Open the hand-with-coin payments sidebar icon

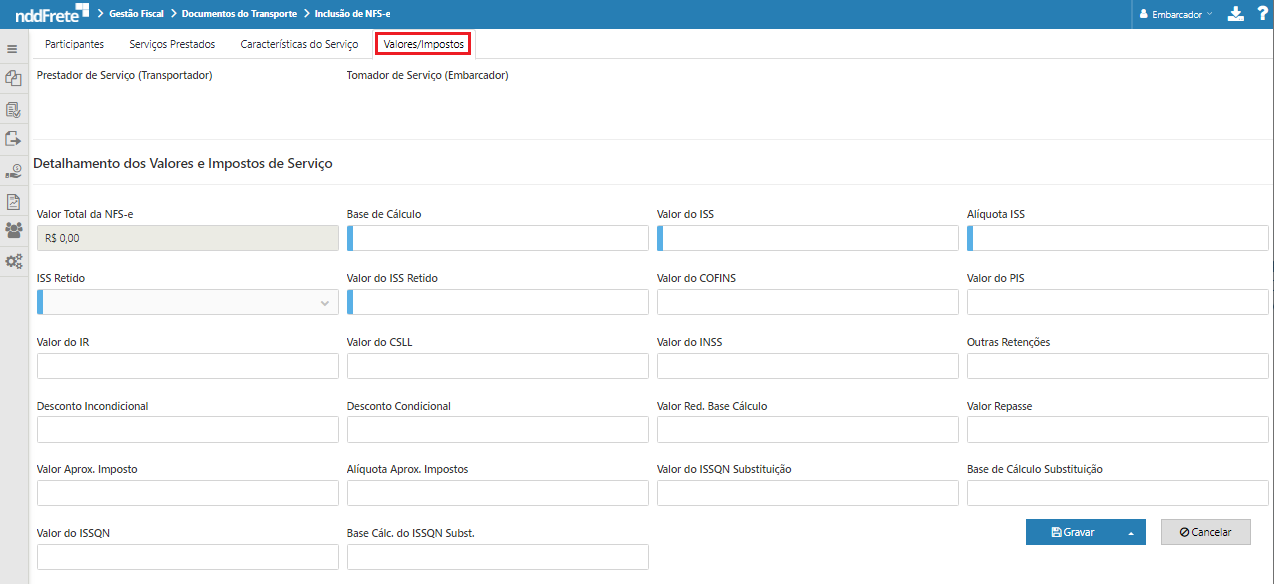point(13,171)
